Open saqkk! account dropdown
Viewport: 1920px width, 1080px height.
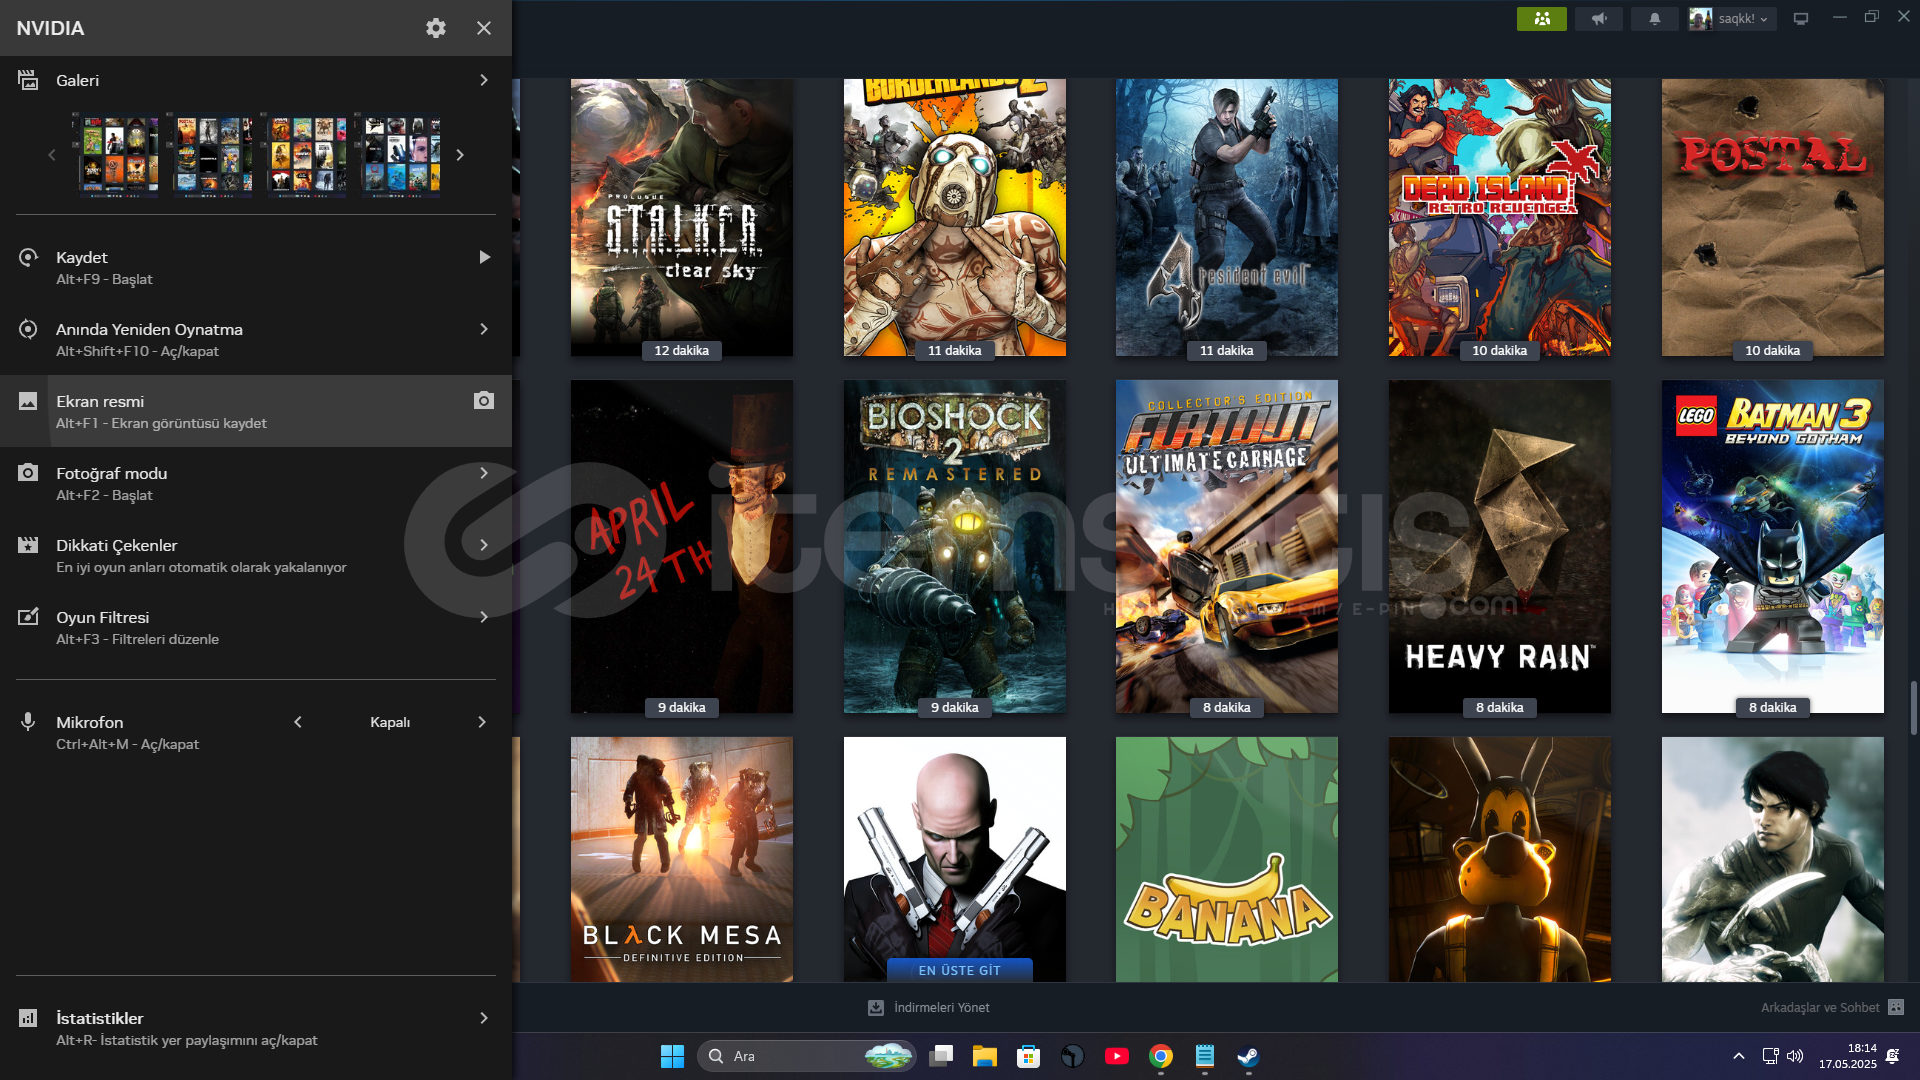1733,19
